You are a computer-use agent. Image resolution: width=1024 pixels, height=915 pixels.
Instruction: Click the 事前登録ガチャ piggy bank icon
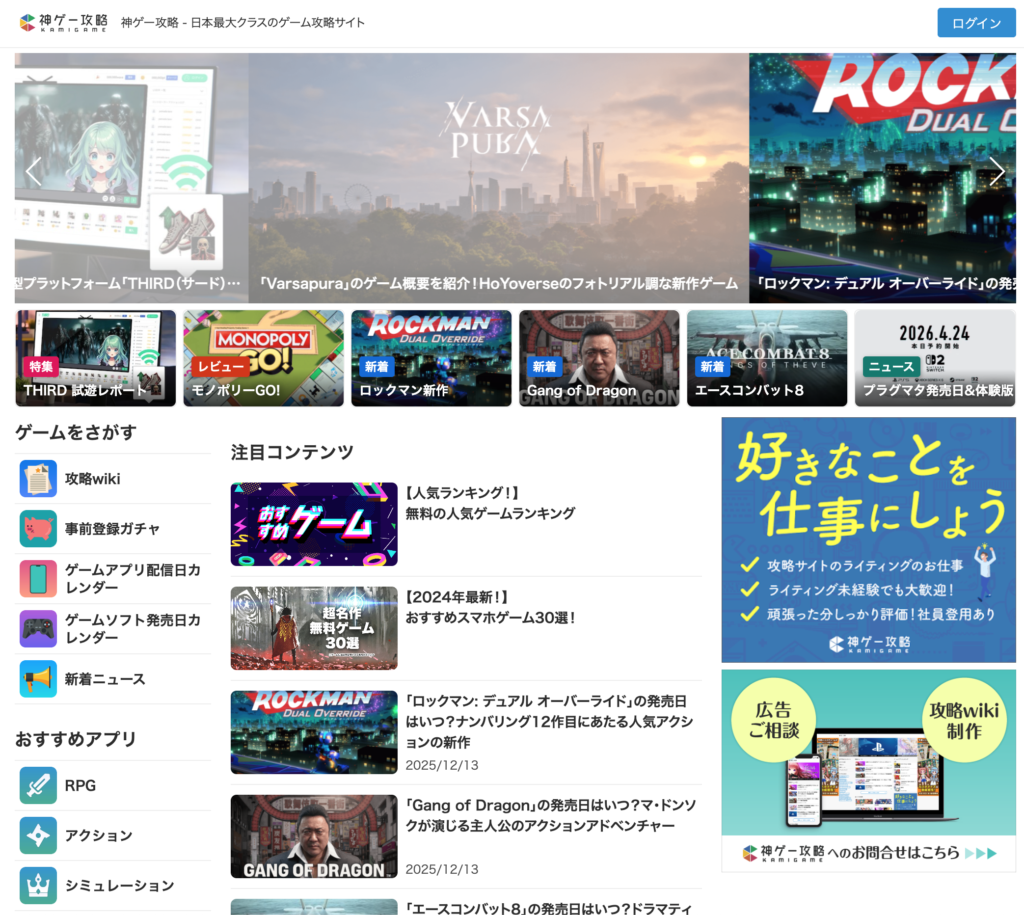pyautogui.click(x=38, y=529)
